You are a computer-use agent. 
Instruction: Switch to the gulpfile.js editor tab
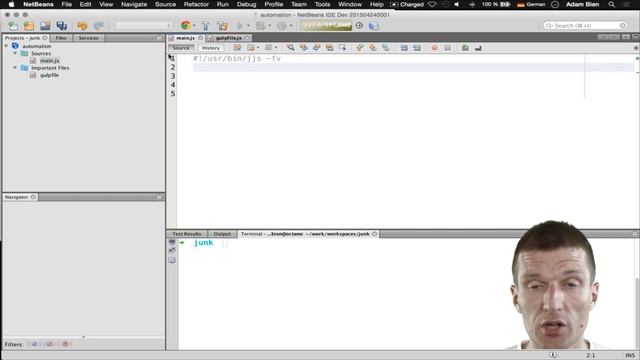229,38
